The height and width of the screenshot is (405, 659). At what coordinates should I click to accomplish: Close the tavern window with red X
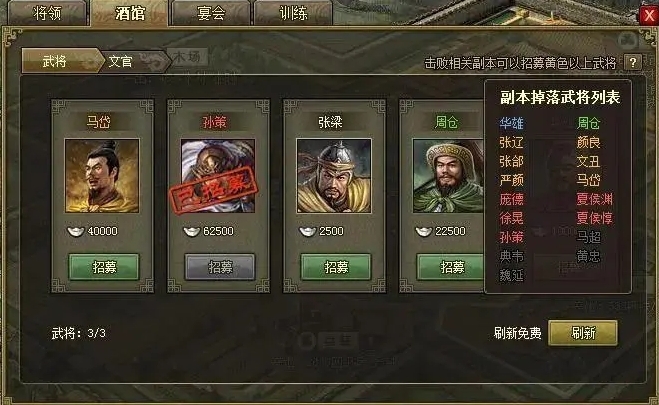coord(649,16)
